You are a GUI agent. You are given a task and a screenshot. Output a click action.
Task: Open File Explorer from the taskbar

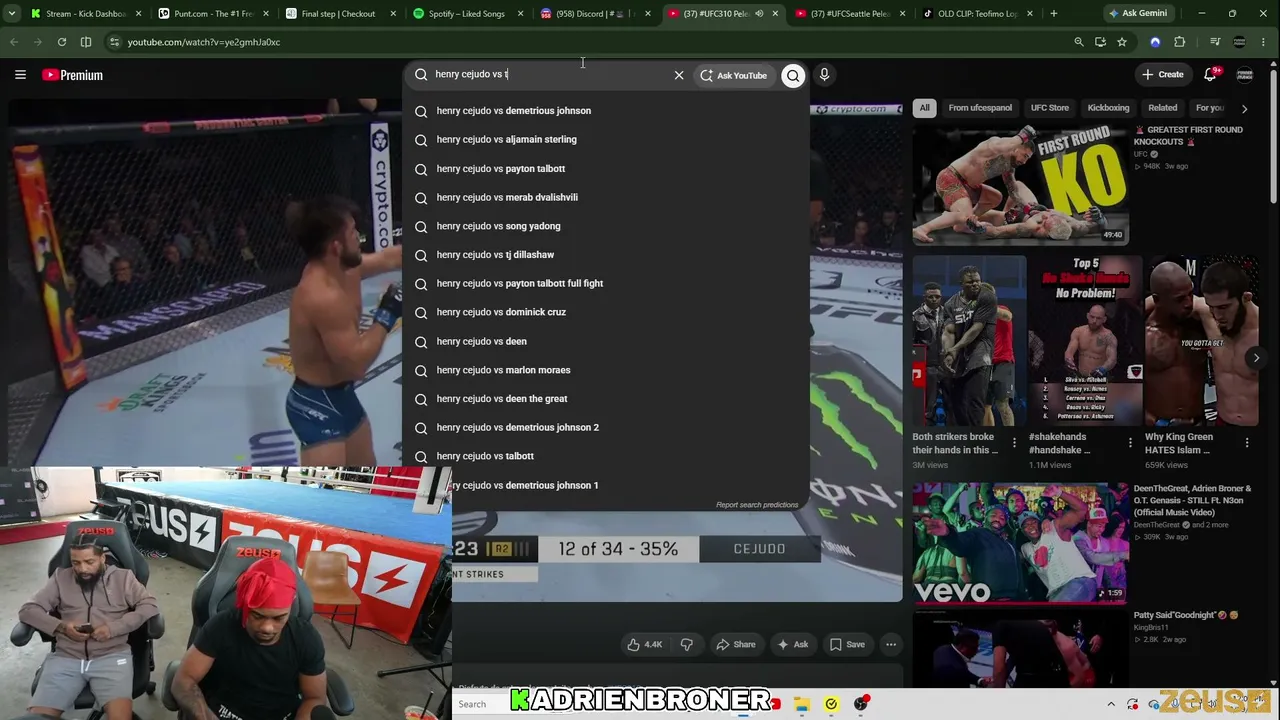point(802,704)
